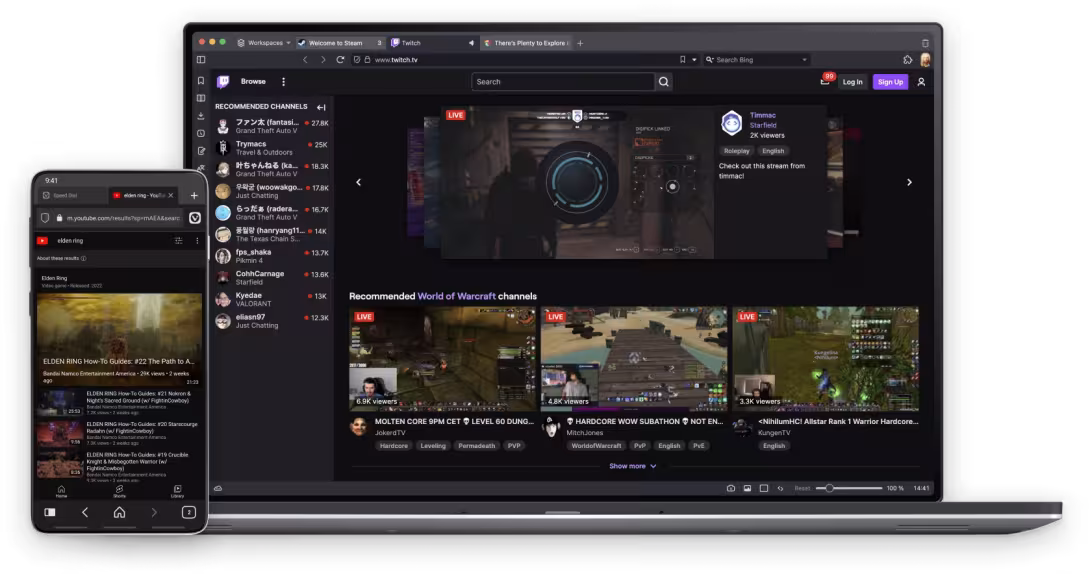The height and width of the screenshot is (574, 1090).
Task: Expand more channels with Show more
Action: [x=633, y=466]
